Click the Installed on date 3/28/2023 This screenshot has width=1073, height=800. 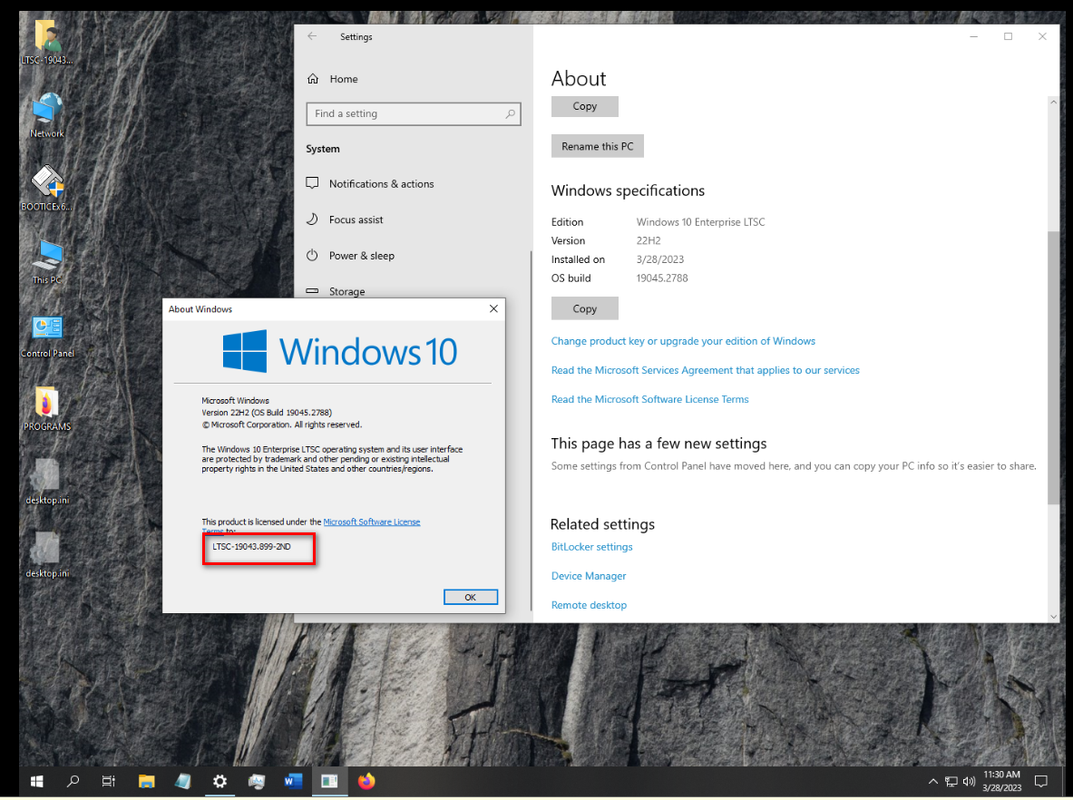click(660, 259)
